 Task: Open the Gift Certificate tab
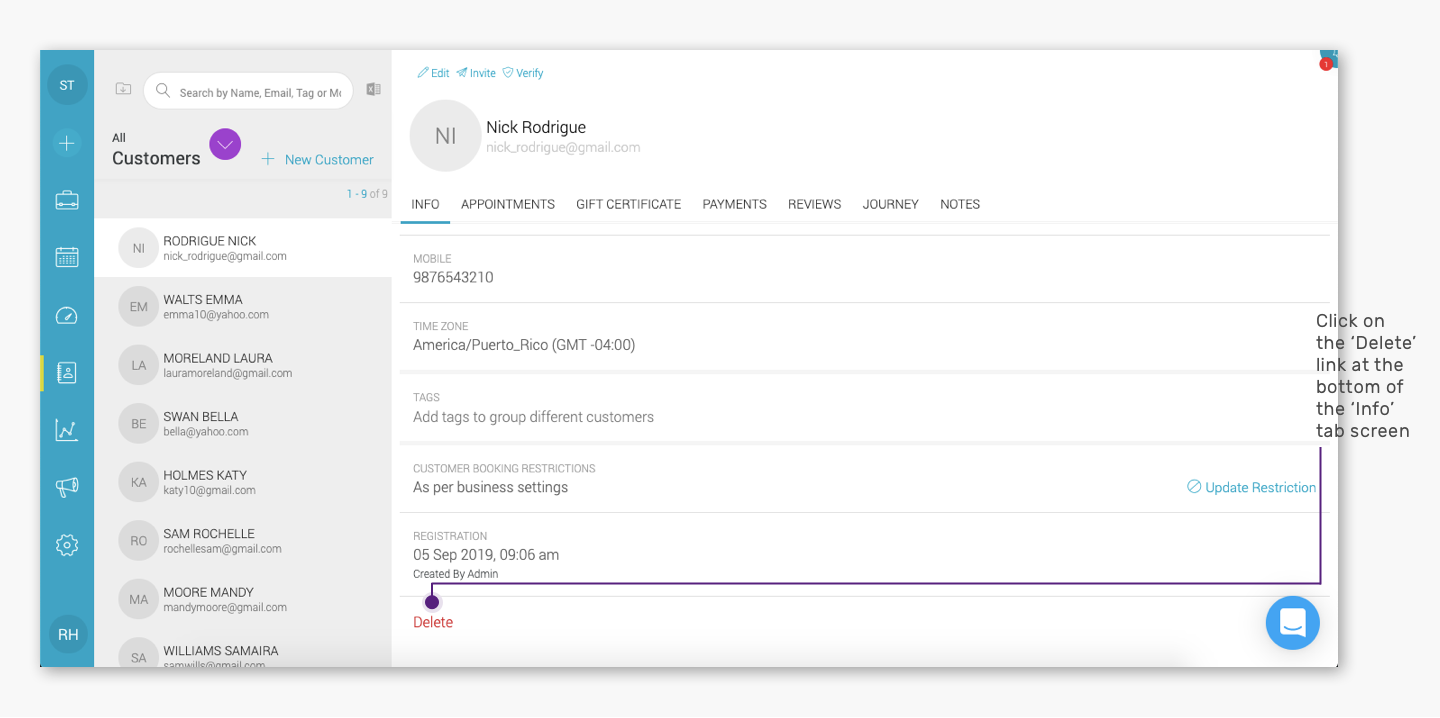tap(629, 204)
